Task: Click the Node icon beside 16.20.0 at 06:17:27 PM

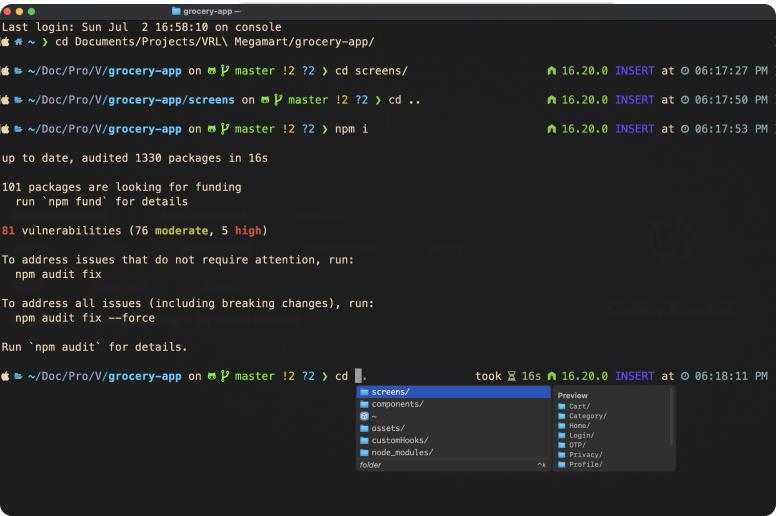Action: [x=551, y=71]
